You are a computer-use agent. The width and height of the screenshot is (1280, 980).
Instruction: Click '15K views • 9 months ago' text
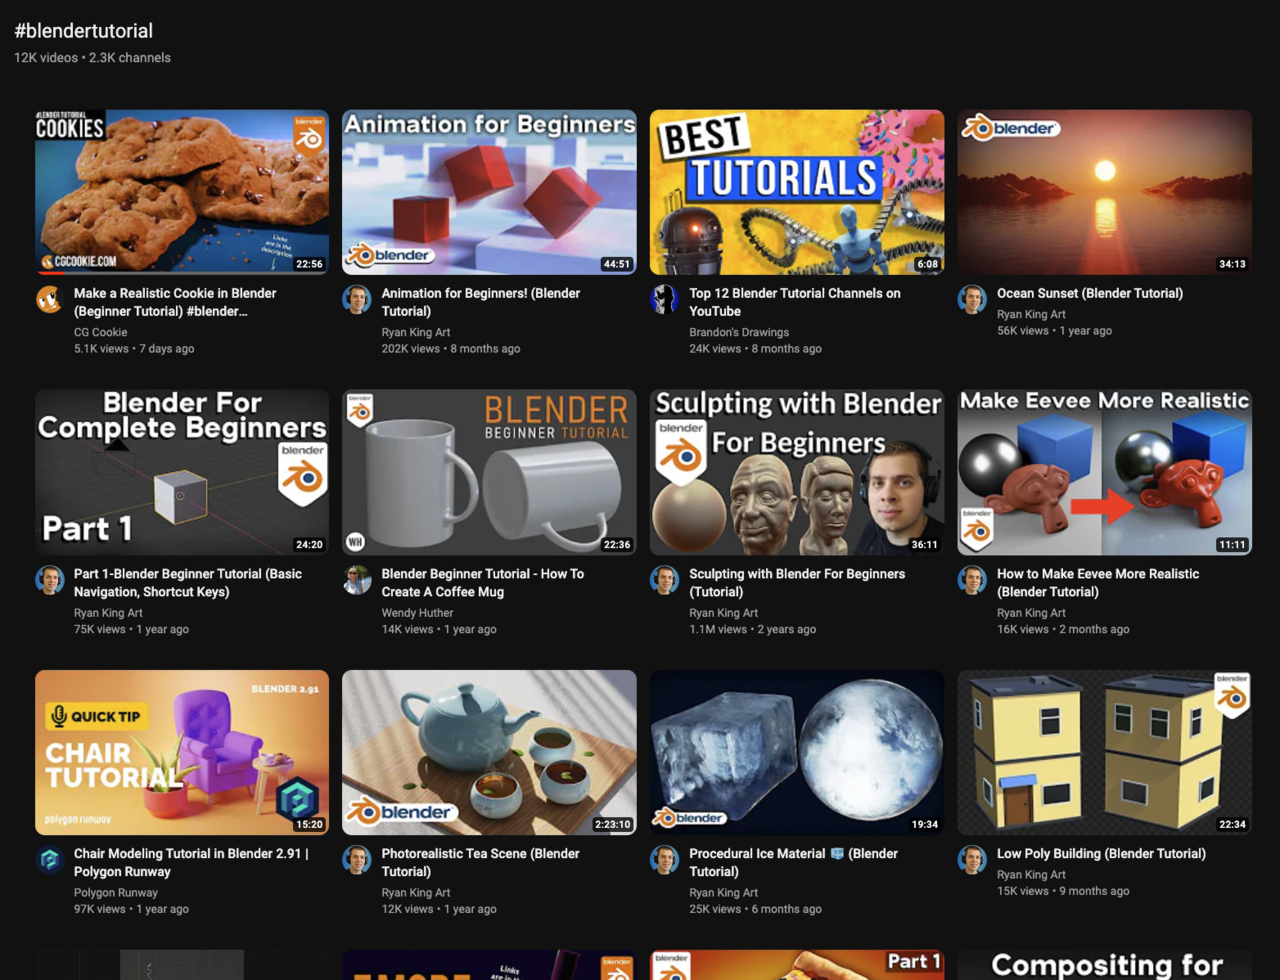click(1063, 891)
